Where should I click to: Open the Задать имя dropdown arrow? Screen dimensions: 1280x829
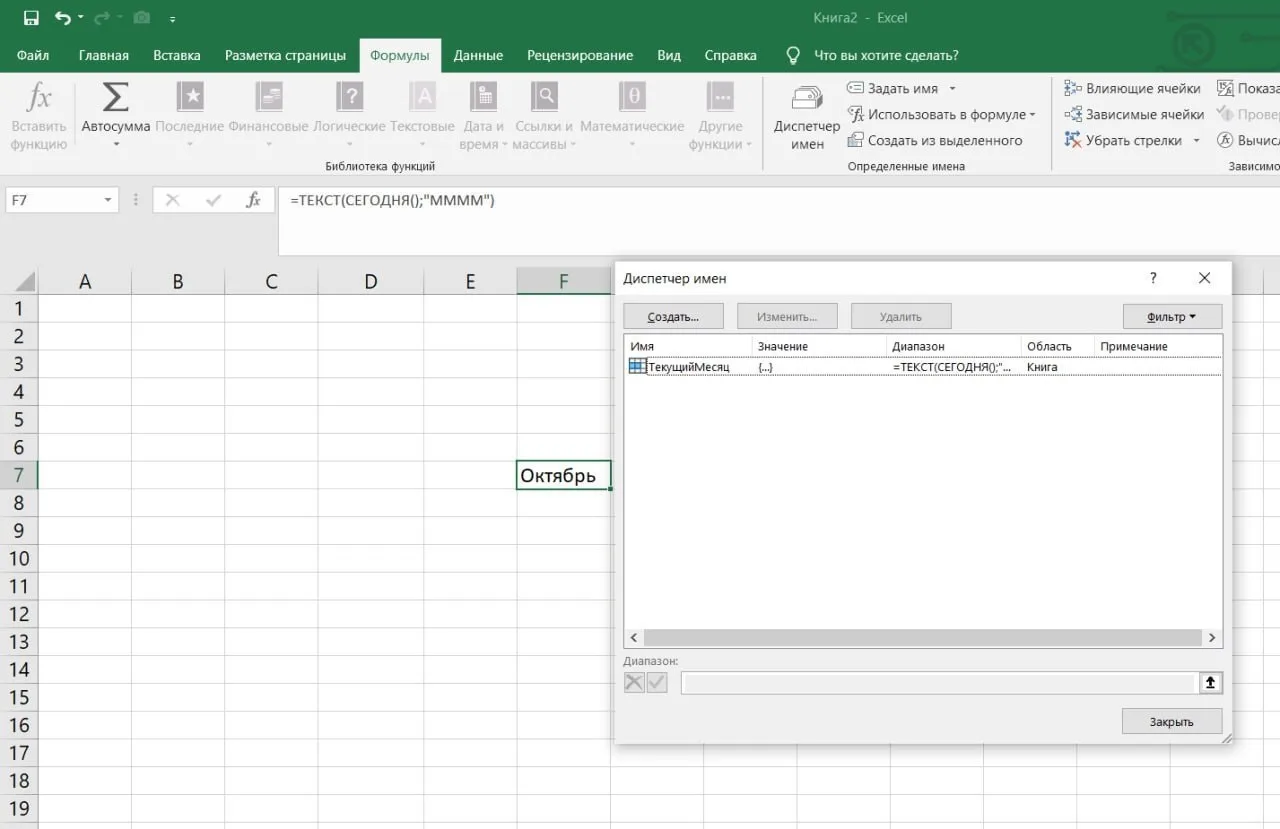952,89
